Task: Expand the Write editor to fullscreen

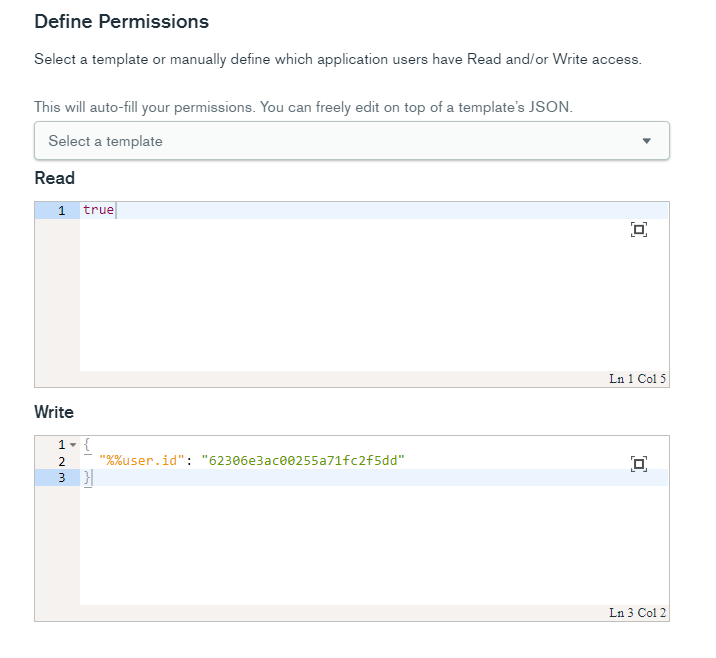Action: [x=639, y=463]
